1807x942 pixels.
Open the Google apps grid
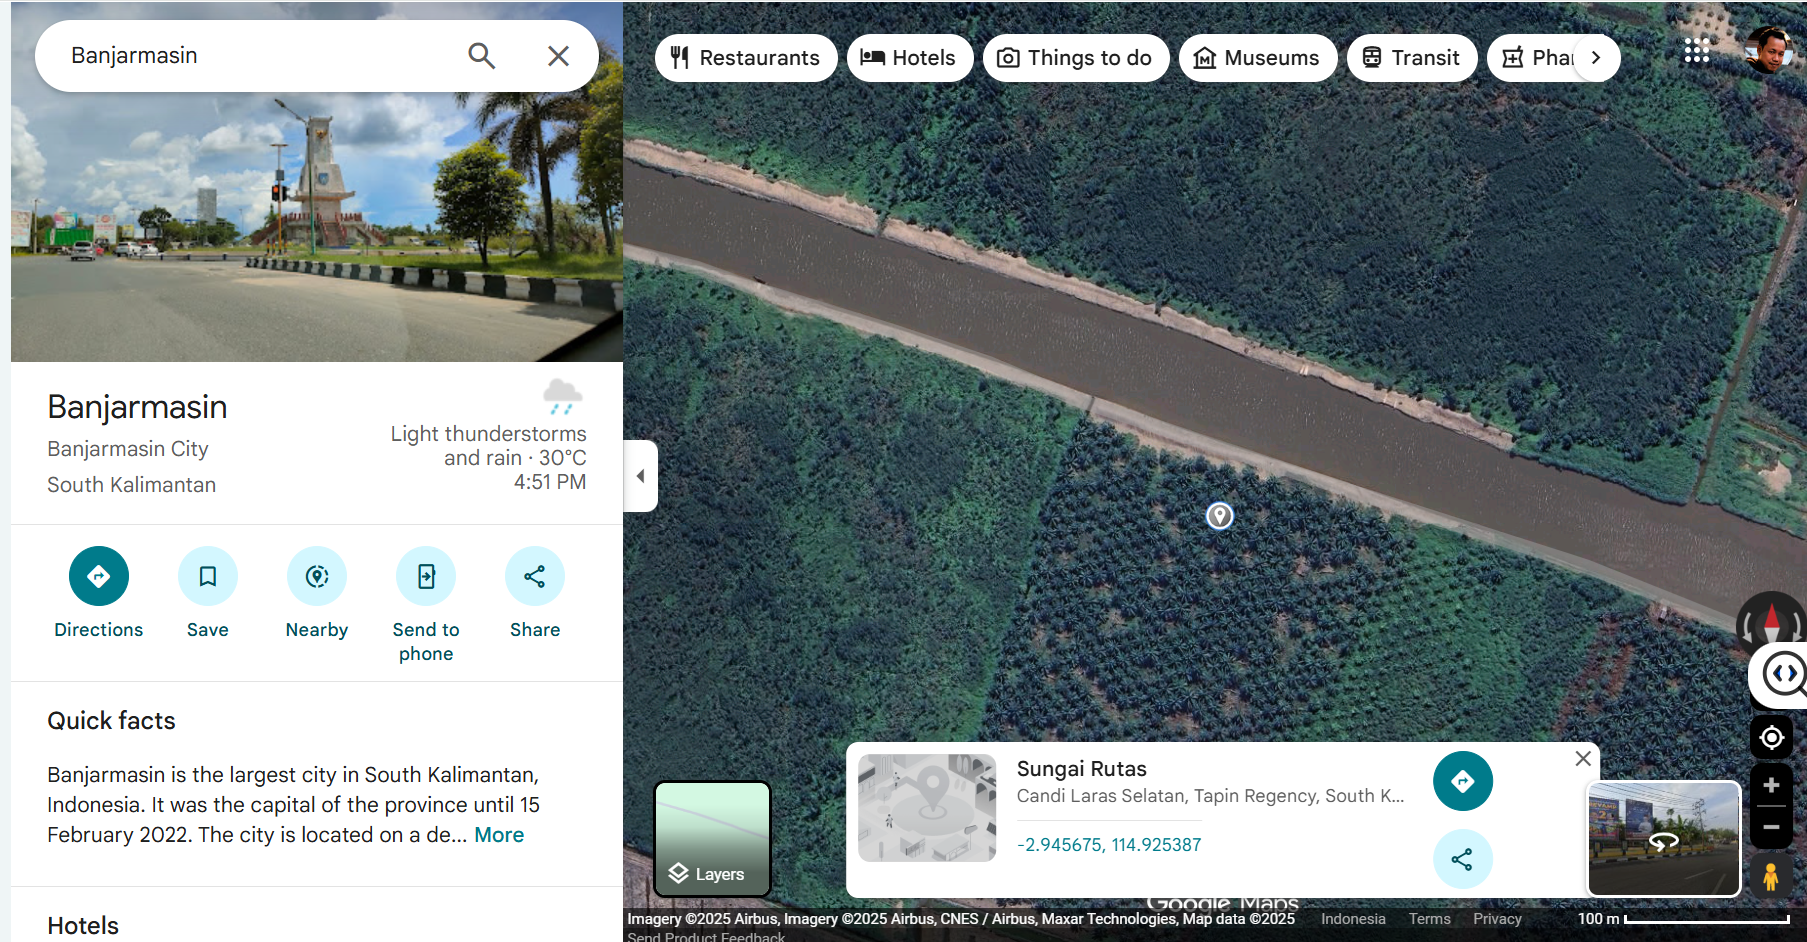(1696, 51)
